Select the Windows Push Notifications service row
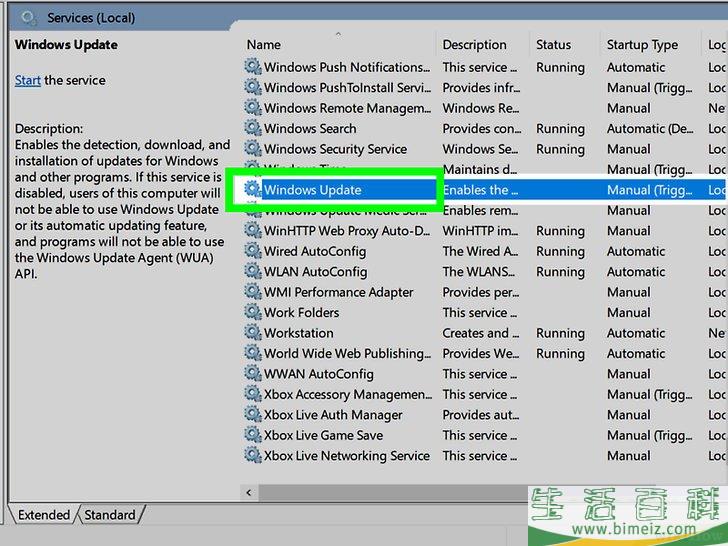The image size is (728, 546). click(485, 67)
